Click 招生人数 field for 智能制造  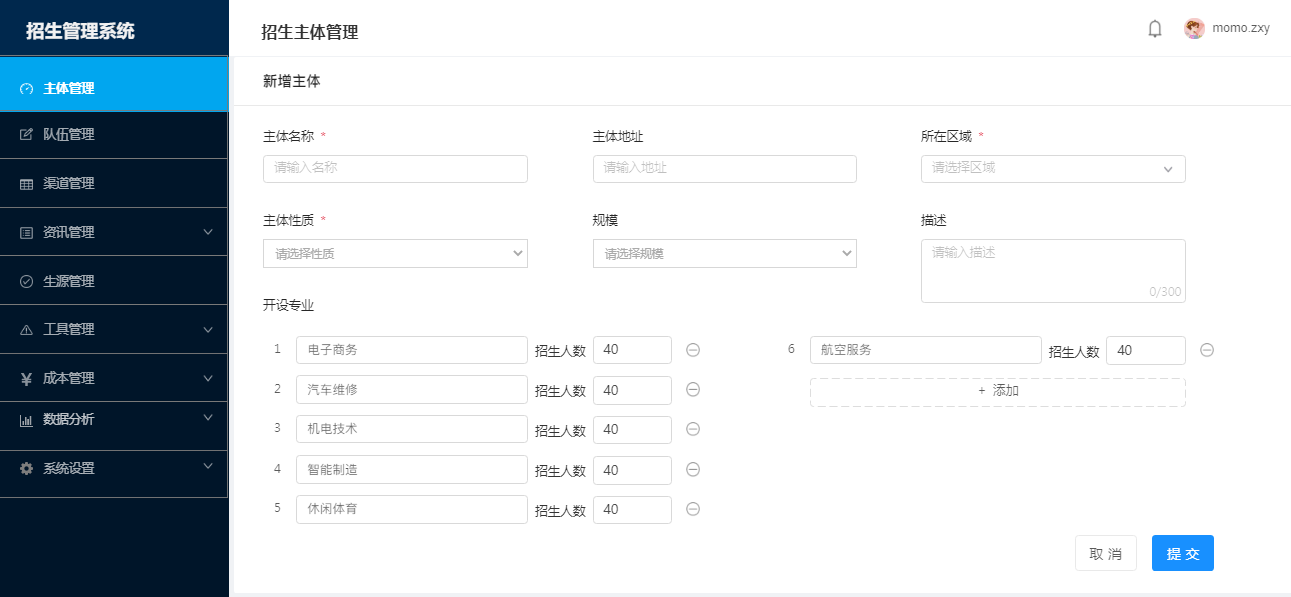(x=632, y=470)
